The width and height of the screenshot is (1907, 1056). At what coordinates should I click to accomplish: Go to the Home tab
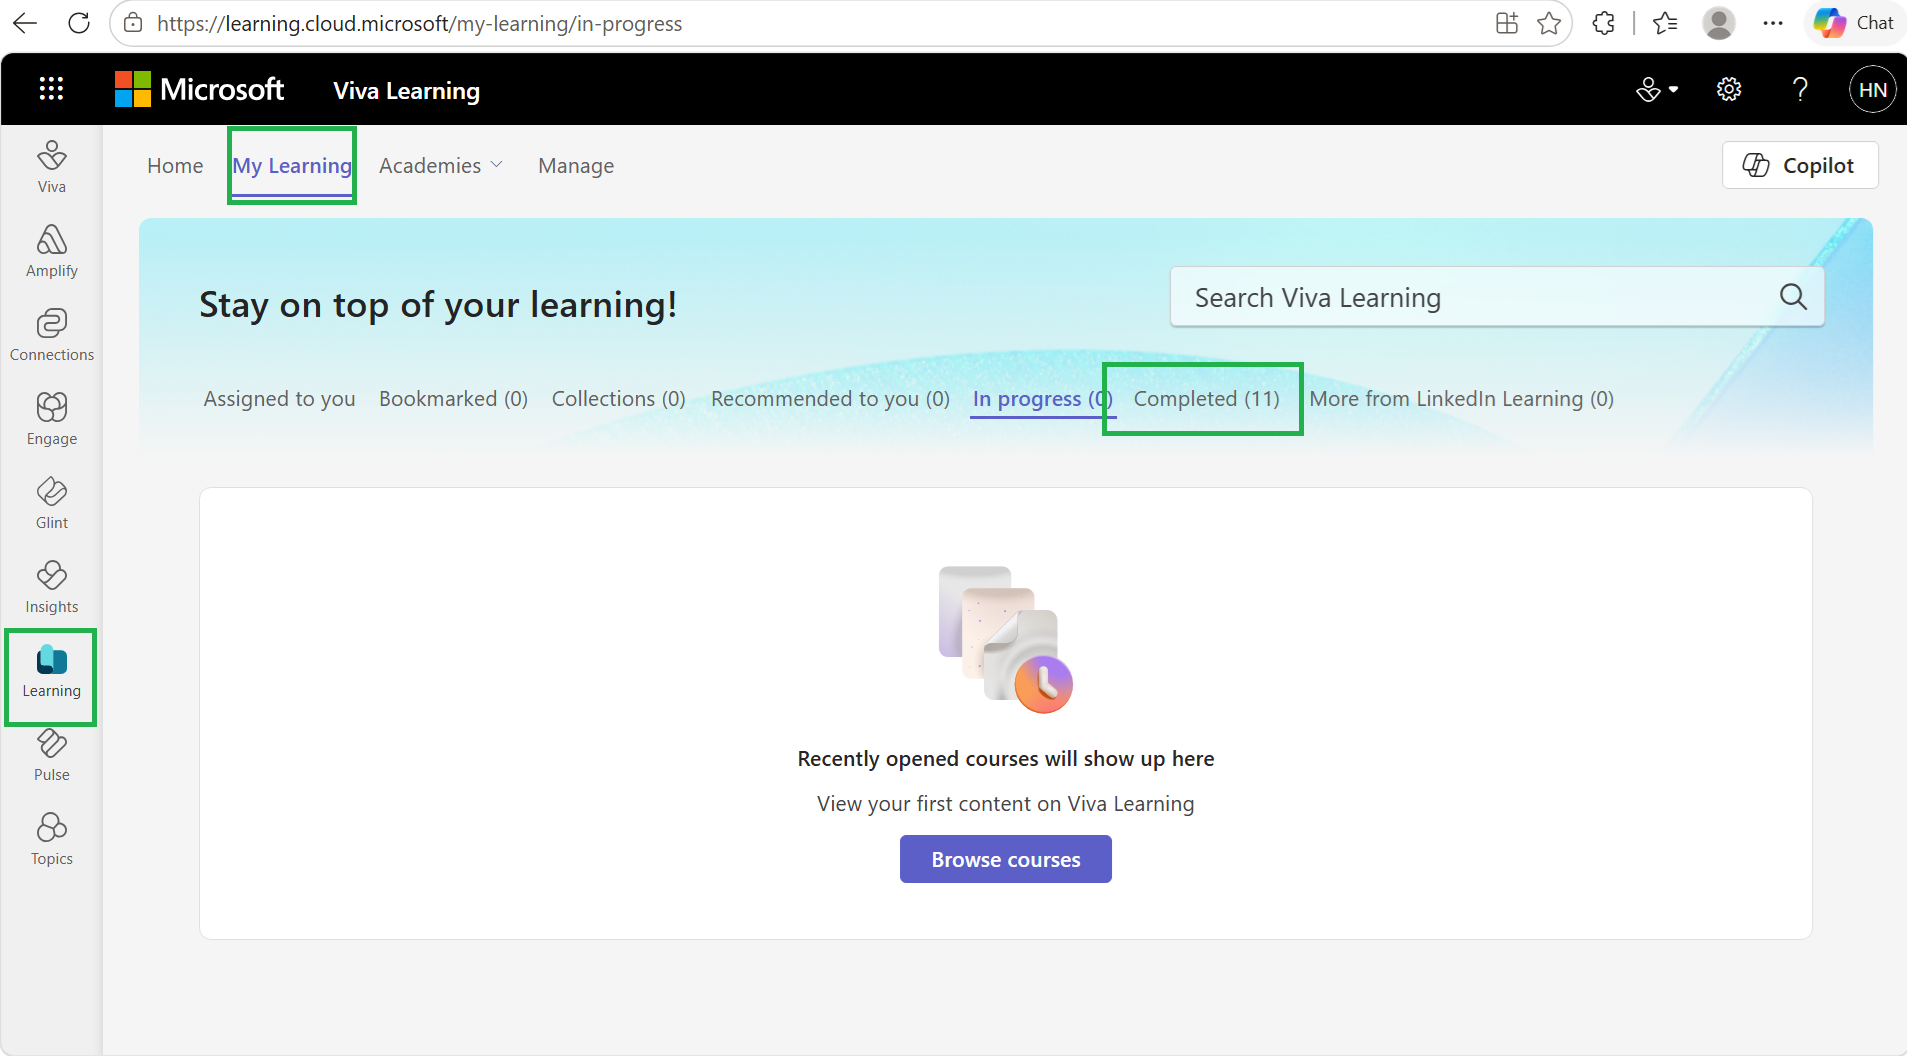click(x=175, y=166)
